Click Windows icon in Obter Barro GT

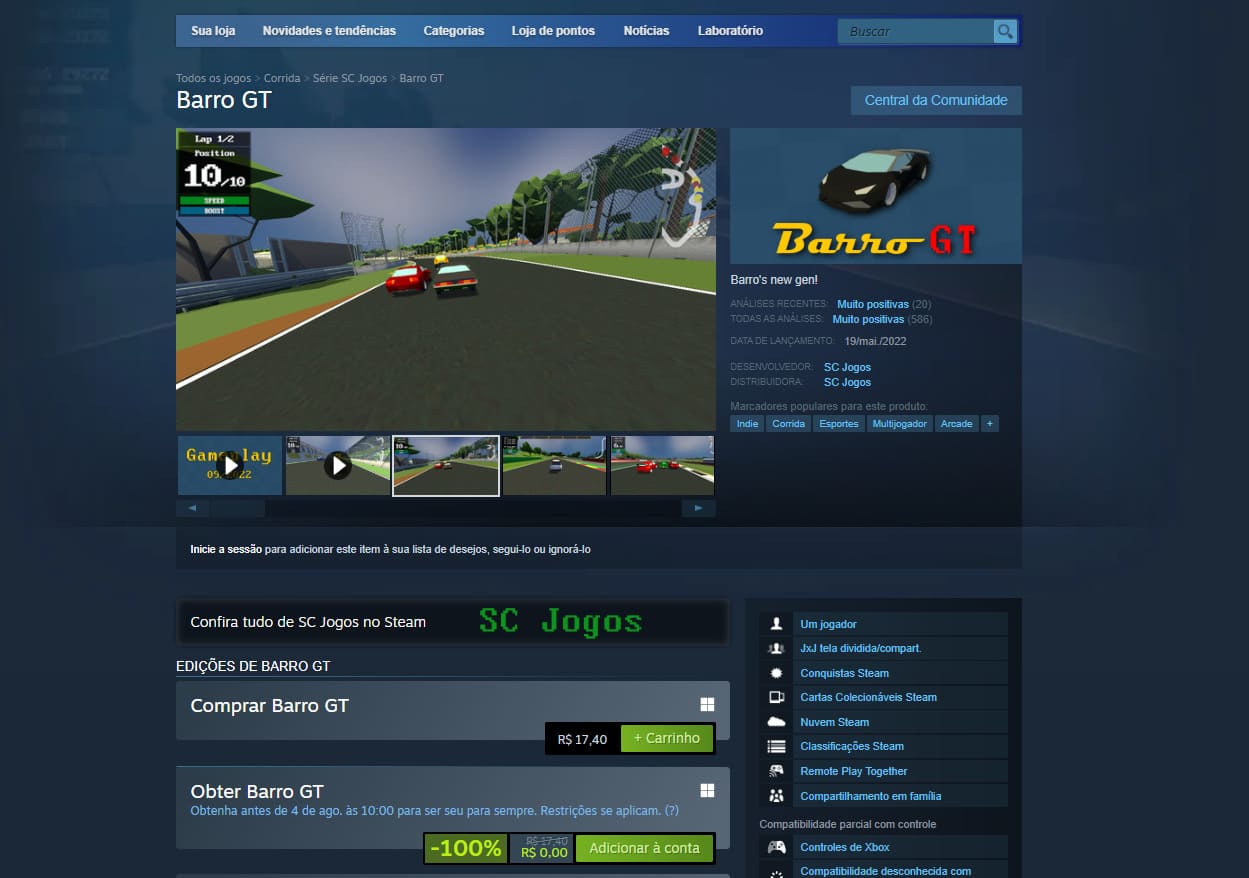(x=707, y=790)
